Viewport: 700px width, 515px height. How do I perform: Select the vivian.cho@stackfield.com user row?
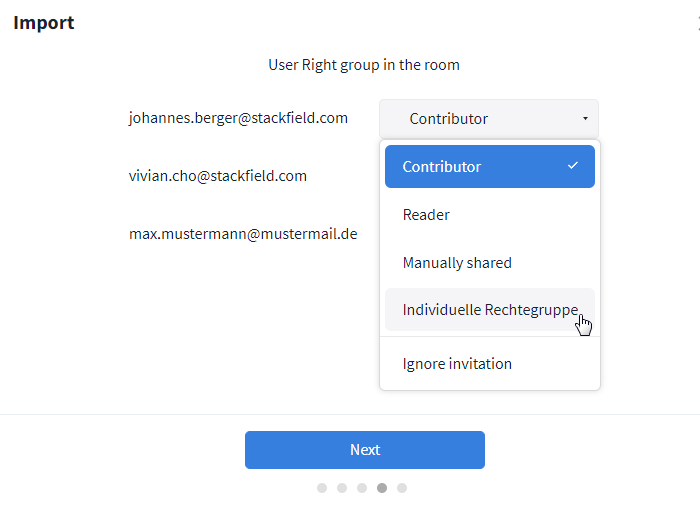(x=217, y=176)
